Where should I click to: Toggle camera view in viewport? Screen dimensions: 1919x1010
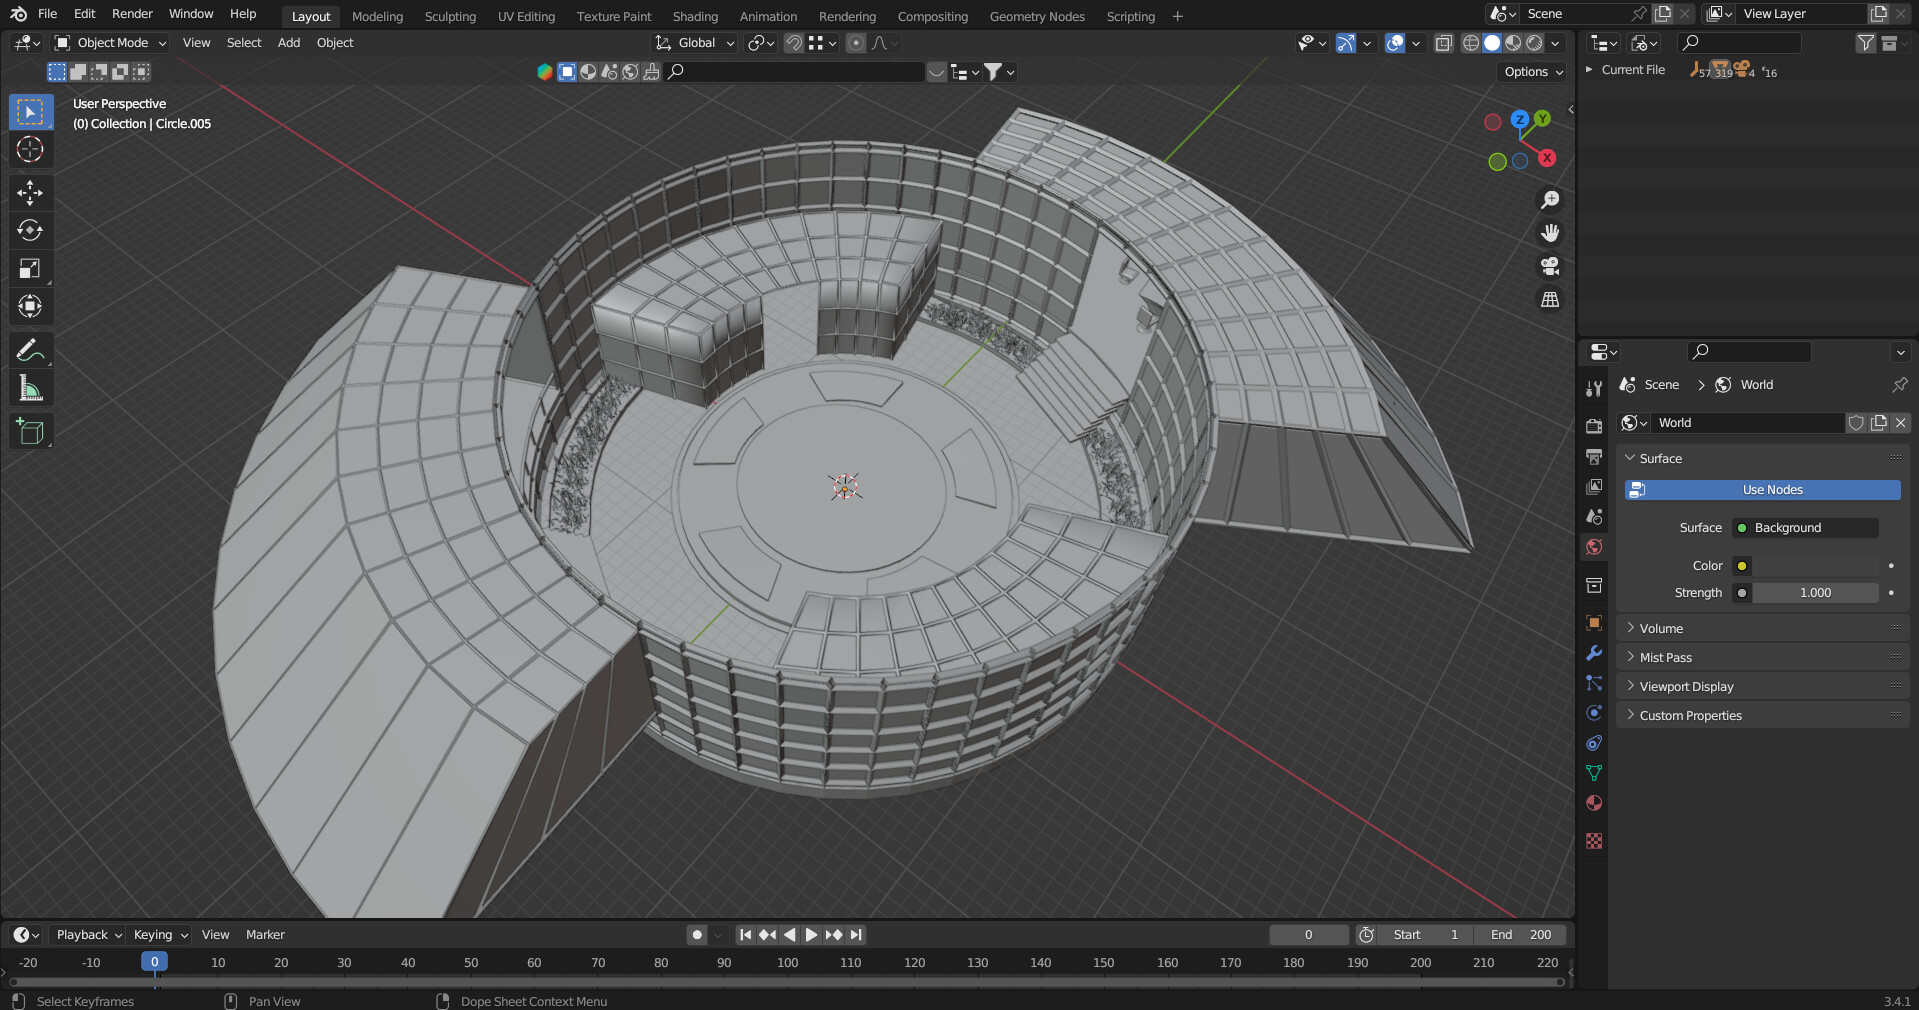1550,266
